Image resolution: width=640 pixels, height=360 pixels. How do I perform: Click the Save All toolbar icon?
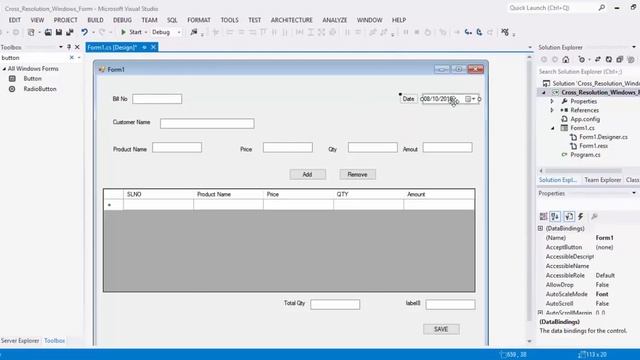click(70, 32)
